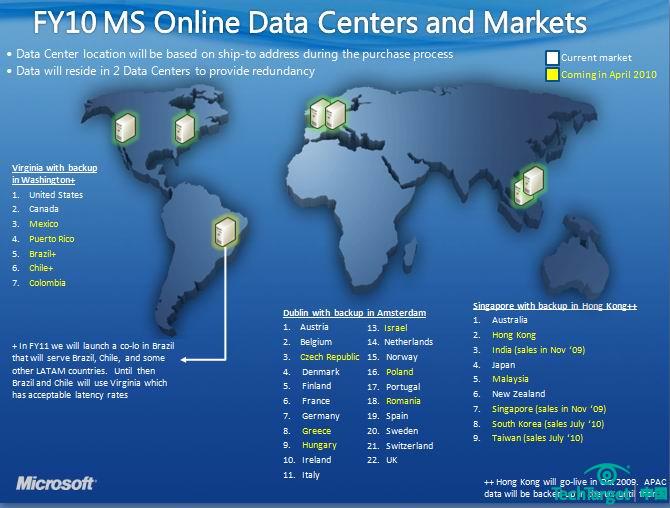Click the 'Spain' list entry
The image size is (670, 508).
[397, 416]
